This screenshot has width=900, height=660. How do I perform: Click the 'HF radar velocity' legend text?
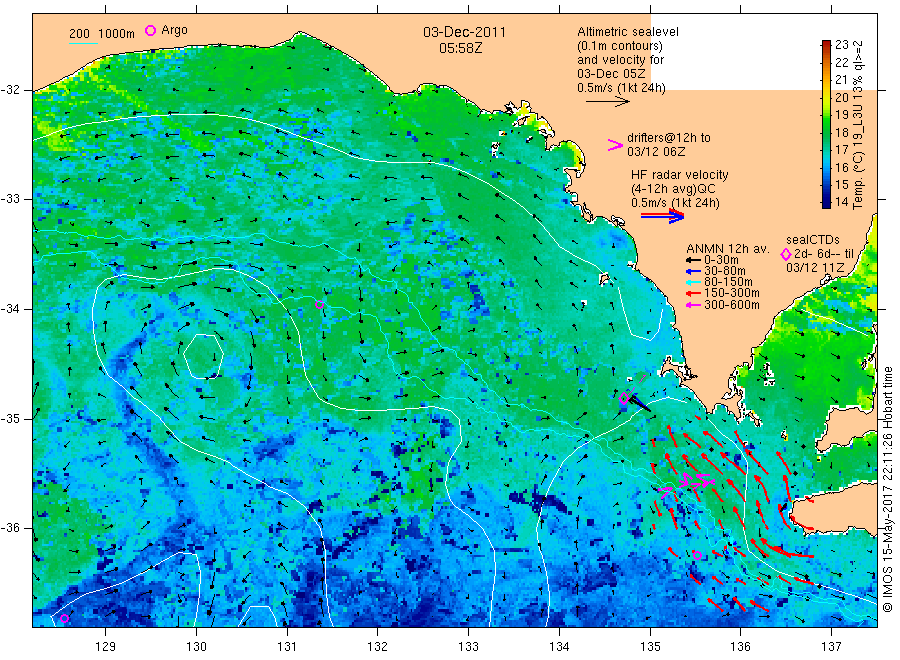[x=680, y=175]
